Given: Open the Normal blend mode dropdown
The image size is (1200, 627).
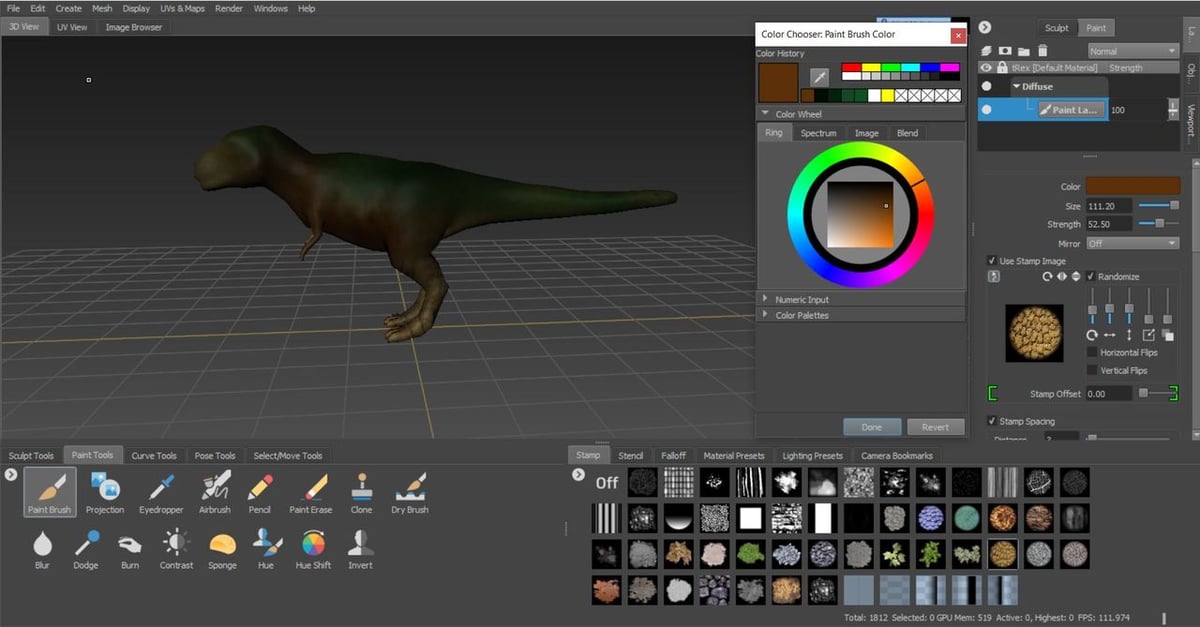Looking at the screenshot, I should point(1131,50).
